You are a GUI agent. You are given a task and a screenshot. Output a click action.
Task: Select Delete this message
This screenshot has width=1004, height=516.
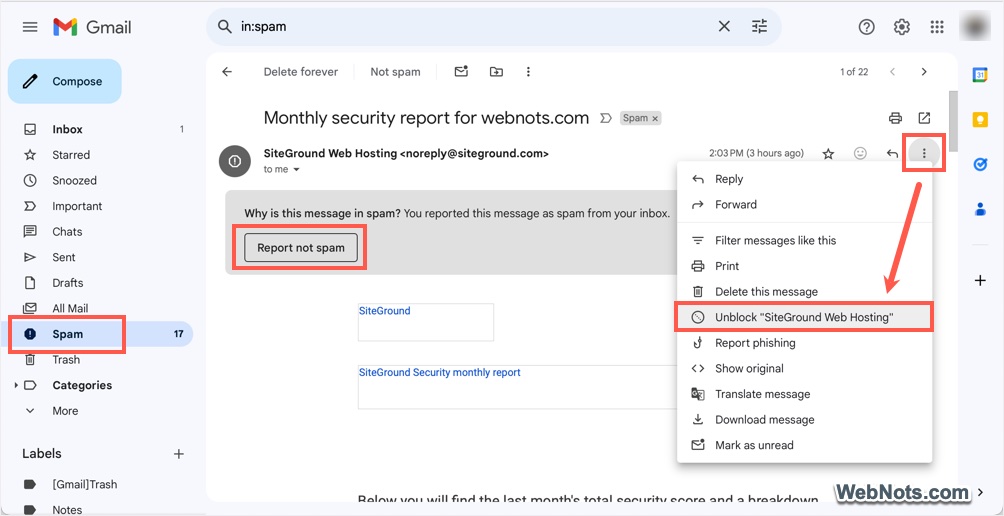(804, 292)
